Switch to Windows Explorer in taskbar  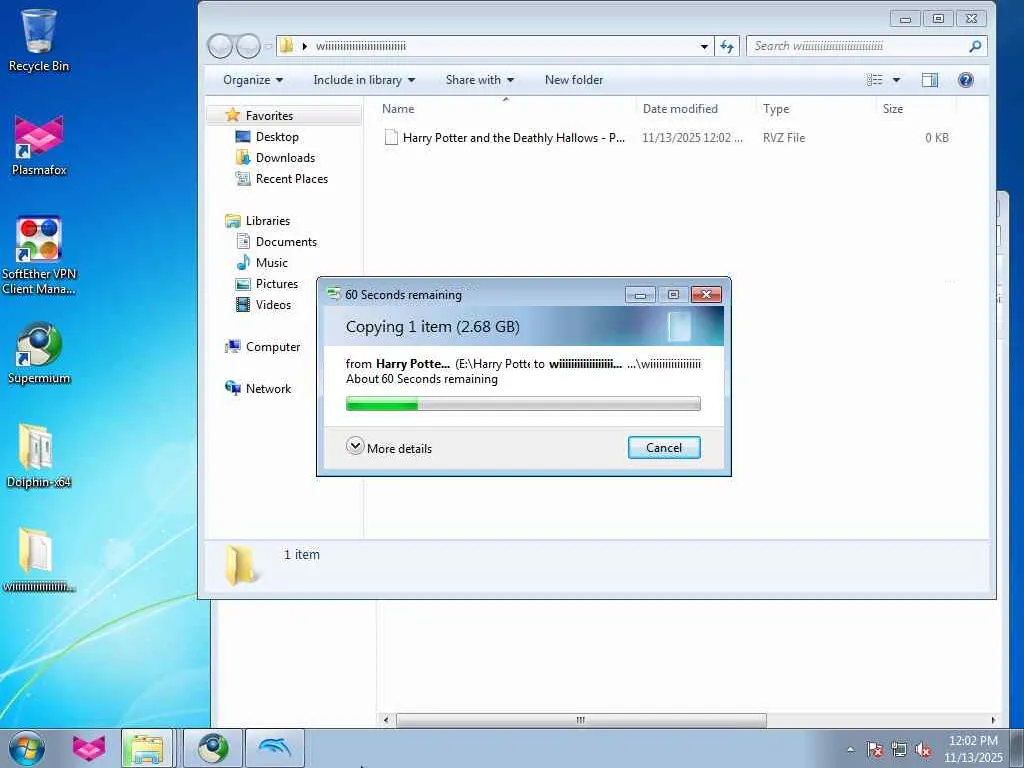pyautogui.click(x=147, y=748)
